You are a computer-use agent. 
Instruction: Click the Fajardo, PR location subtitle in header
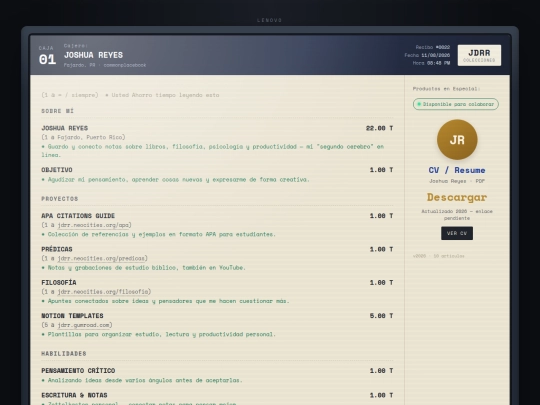click(x=105, y=65)
